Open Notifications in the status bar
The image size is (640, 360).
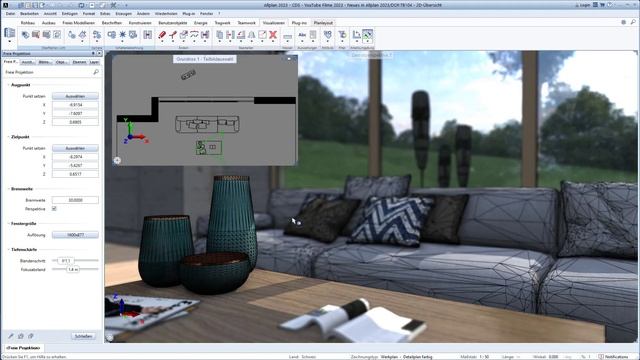point(614,357)
